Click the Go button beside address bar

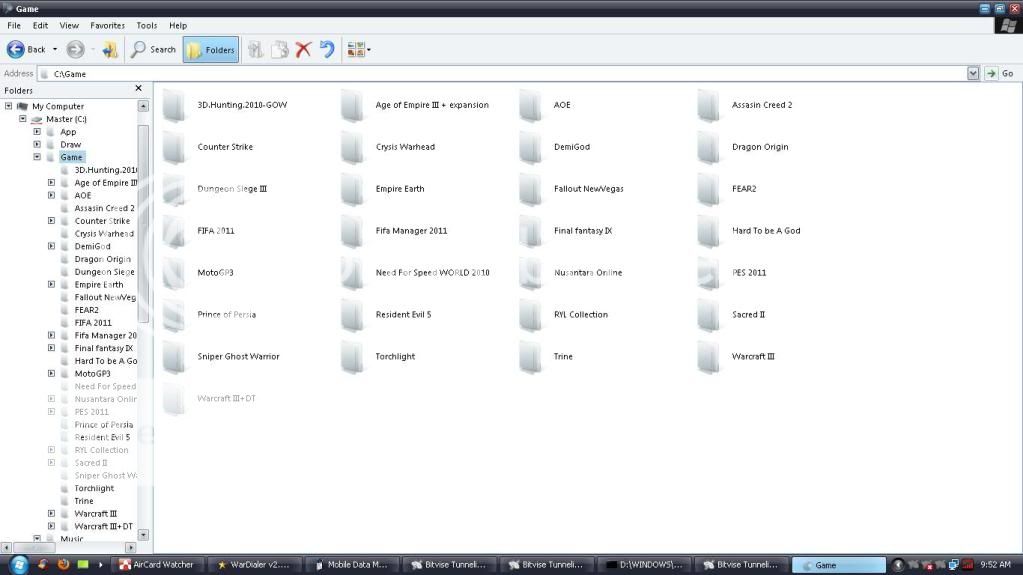[x=1000, y=74]
